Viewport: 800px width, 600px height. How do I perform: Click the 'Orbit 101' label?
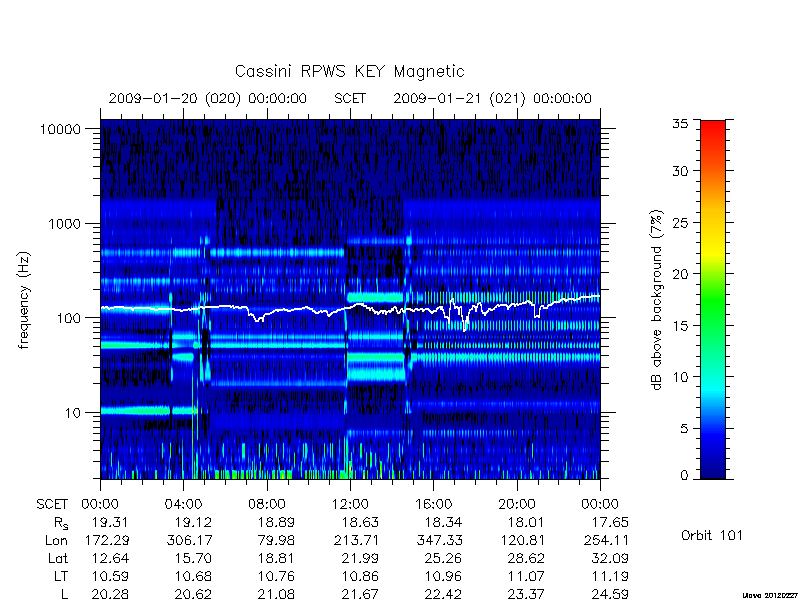click(x=712, y=536)
